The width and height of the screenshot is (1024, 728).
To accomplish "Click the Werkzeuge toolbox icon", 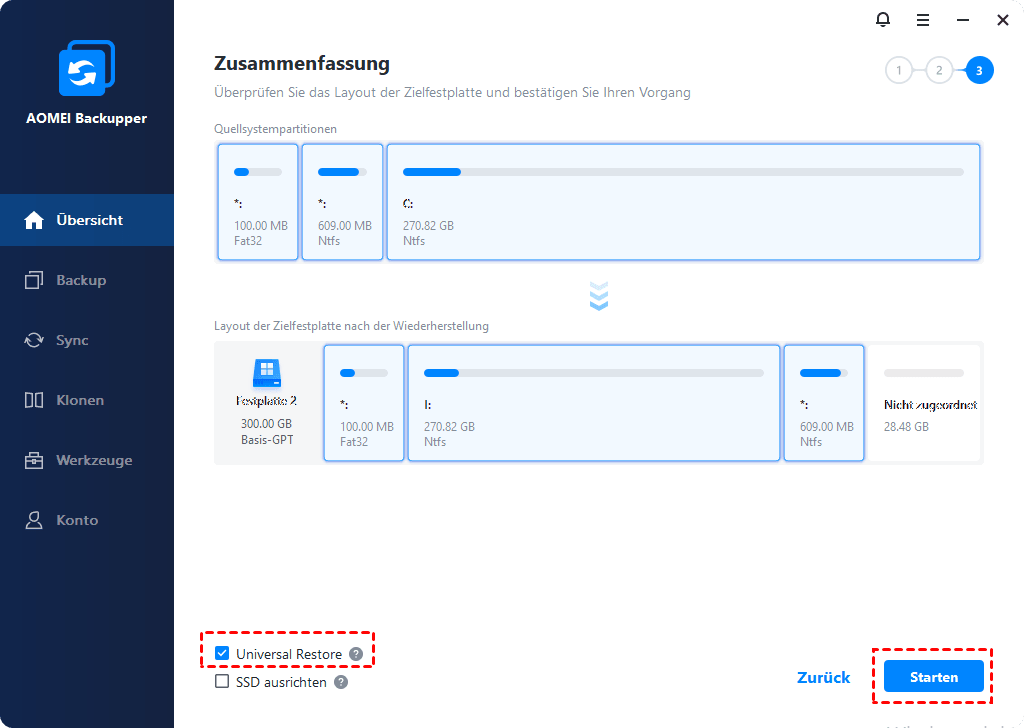I will 34,460.
